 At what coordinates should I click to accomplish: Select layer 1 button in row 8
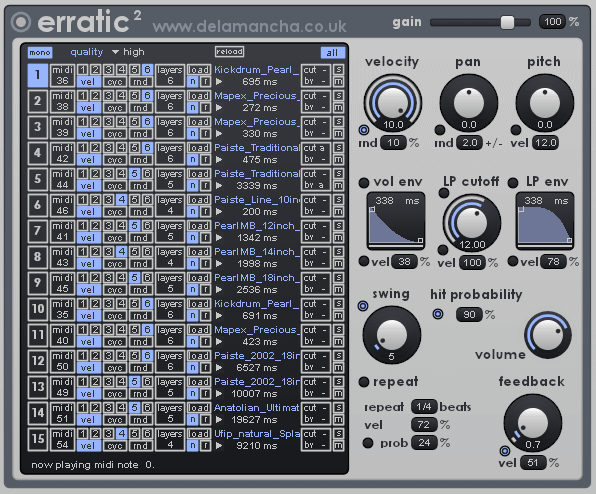point(83,252)
